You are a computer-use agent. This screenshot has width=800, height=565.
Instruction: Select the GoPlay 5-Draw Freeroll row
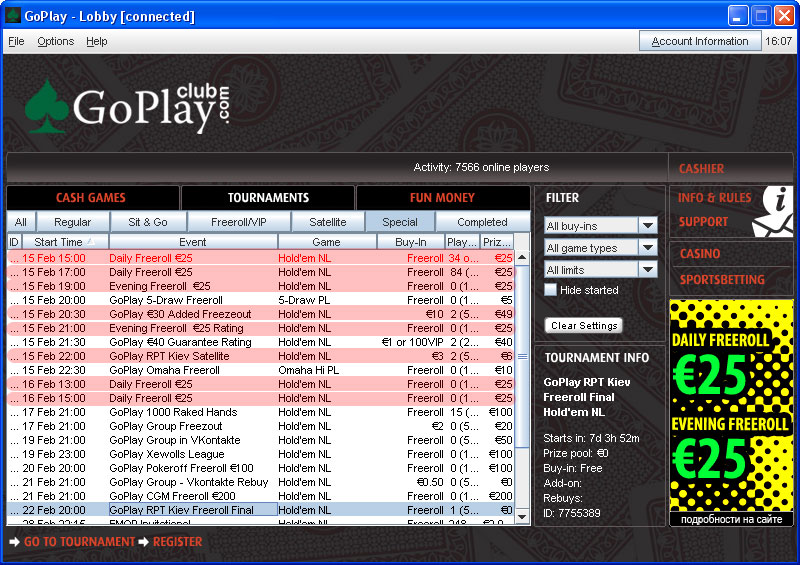pos(260,300)
